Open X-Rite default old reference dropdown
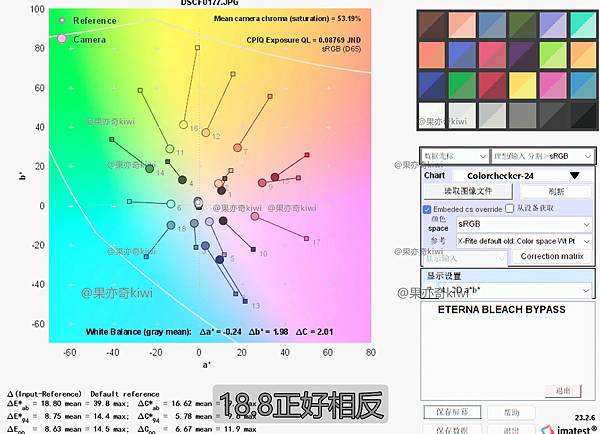The width and height of the screenshot is (600, 434). 524,241
